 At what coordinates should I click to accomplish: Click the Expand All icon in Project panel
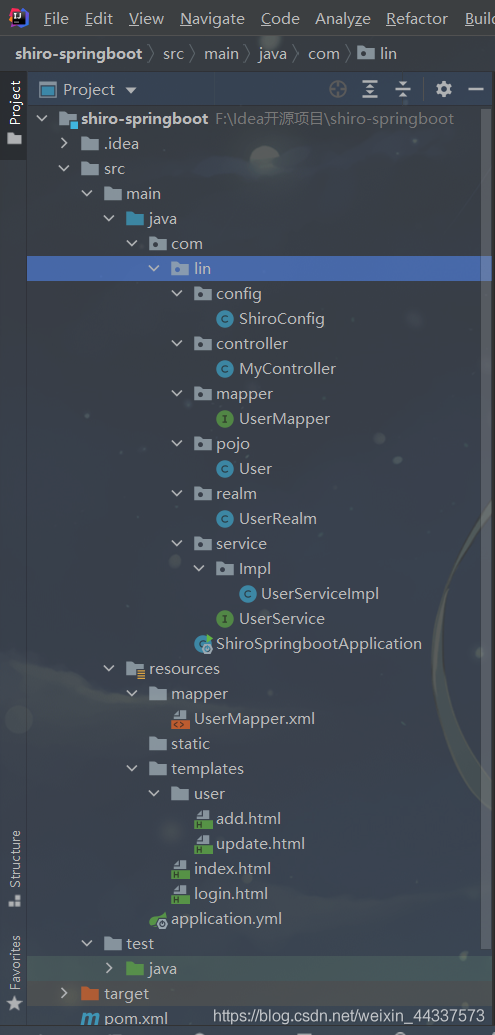370,89
